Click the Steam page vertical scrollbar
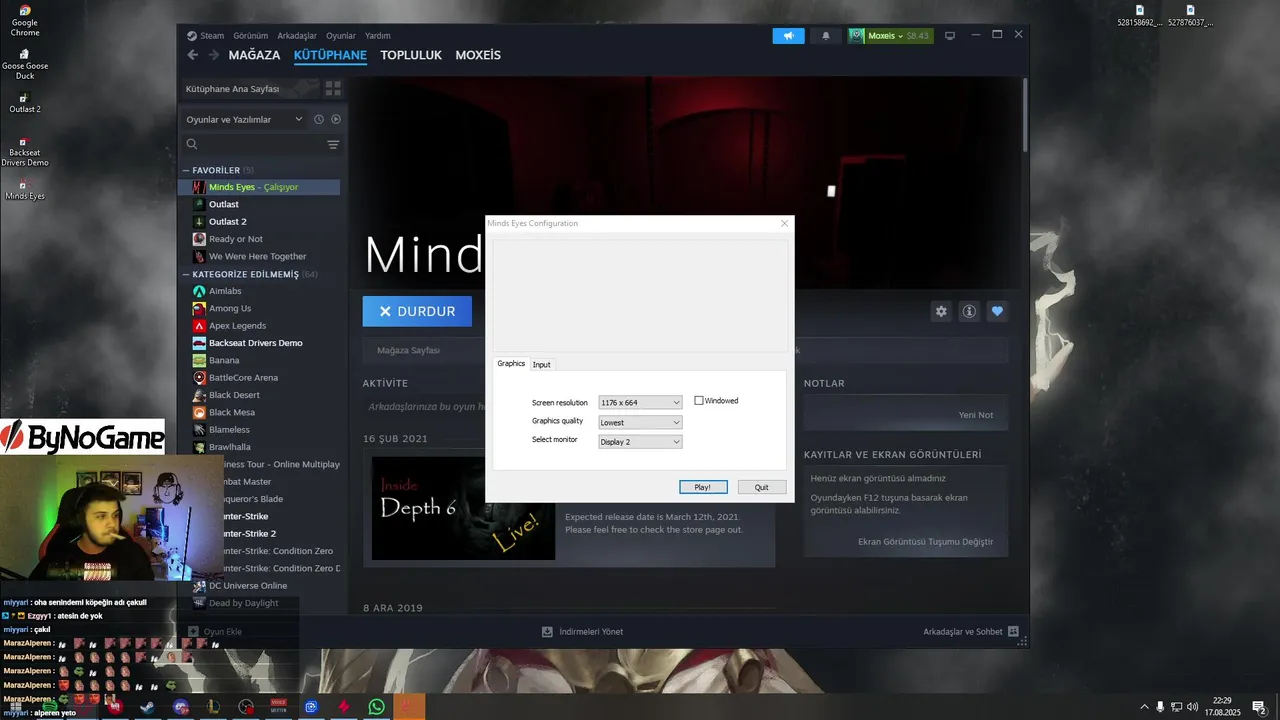 point(1025,113)
